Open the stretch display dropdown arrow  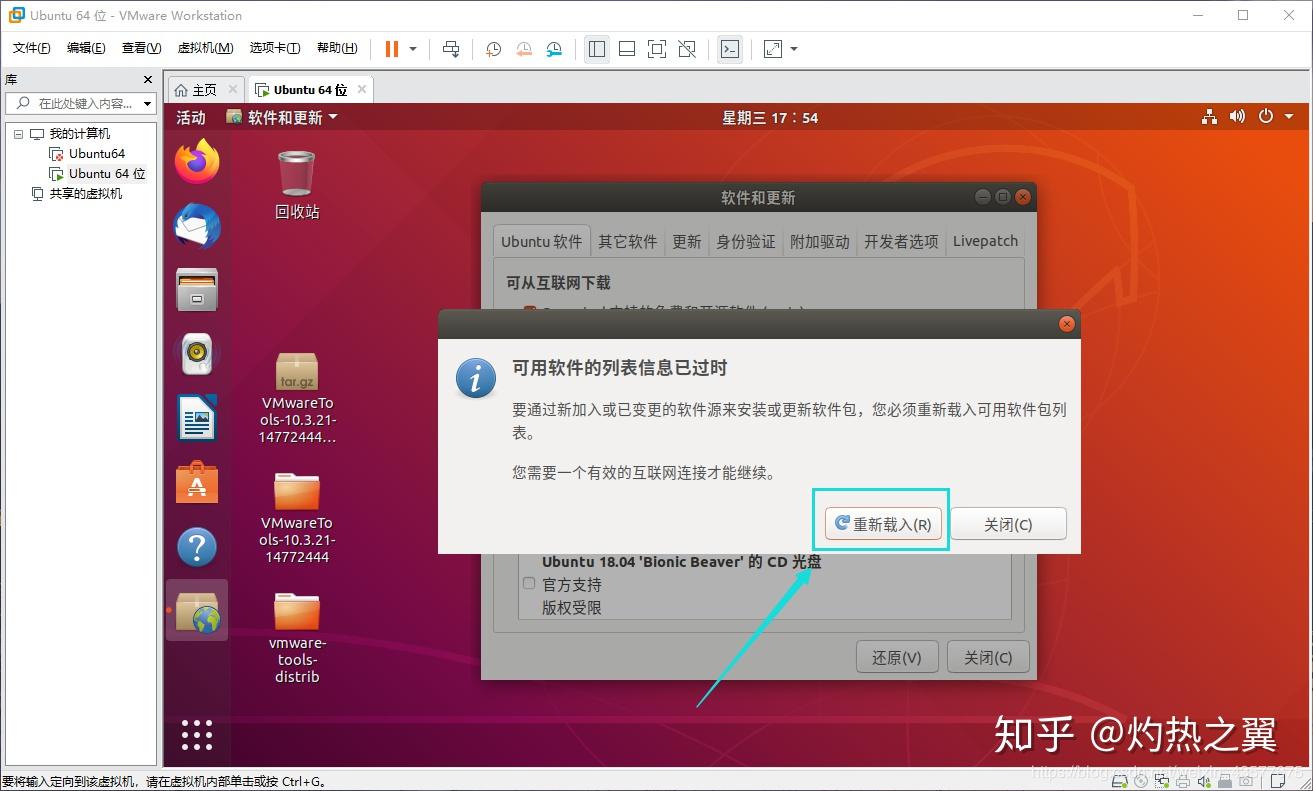(x=794, y=49)
